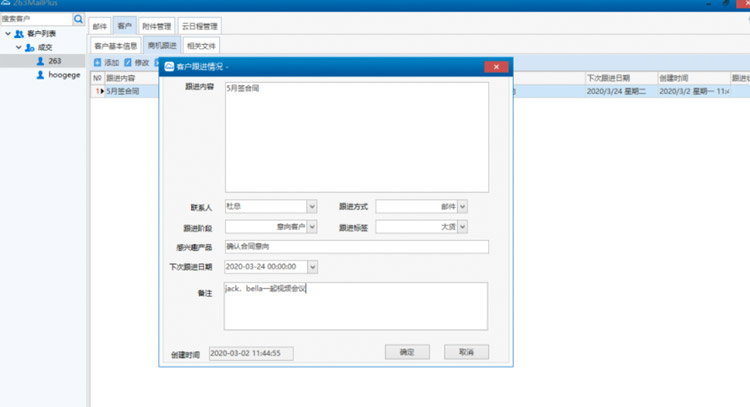Open the 云日程管理 tab
The image size is (750, 407).
coord(201,26)
